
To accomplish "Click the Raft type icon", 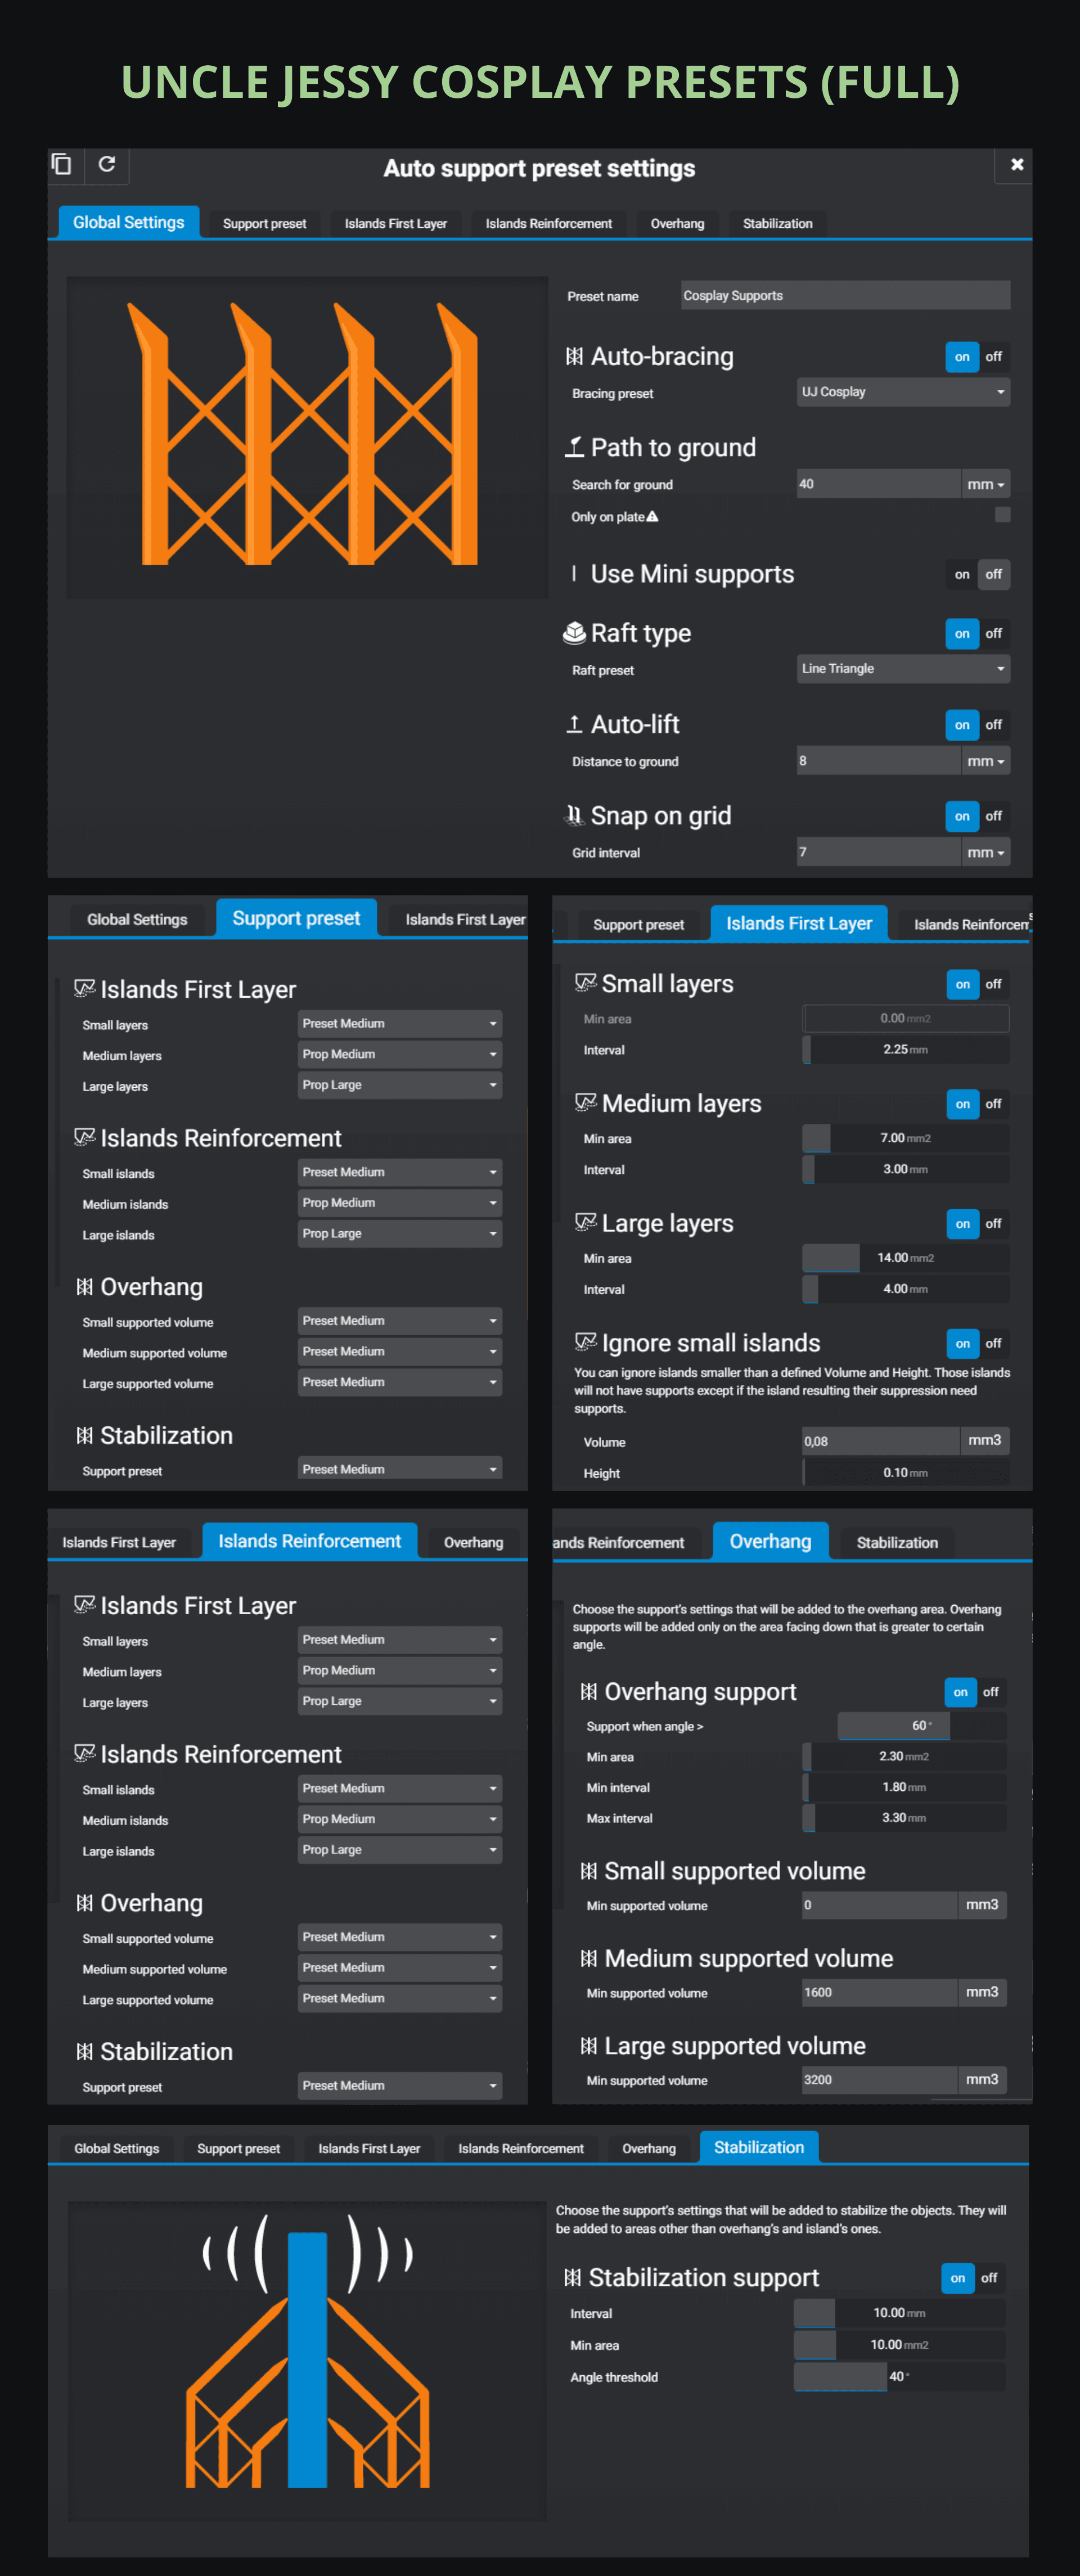I will coord(574,633).
